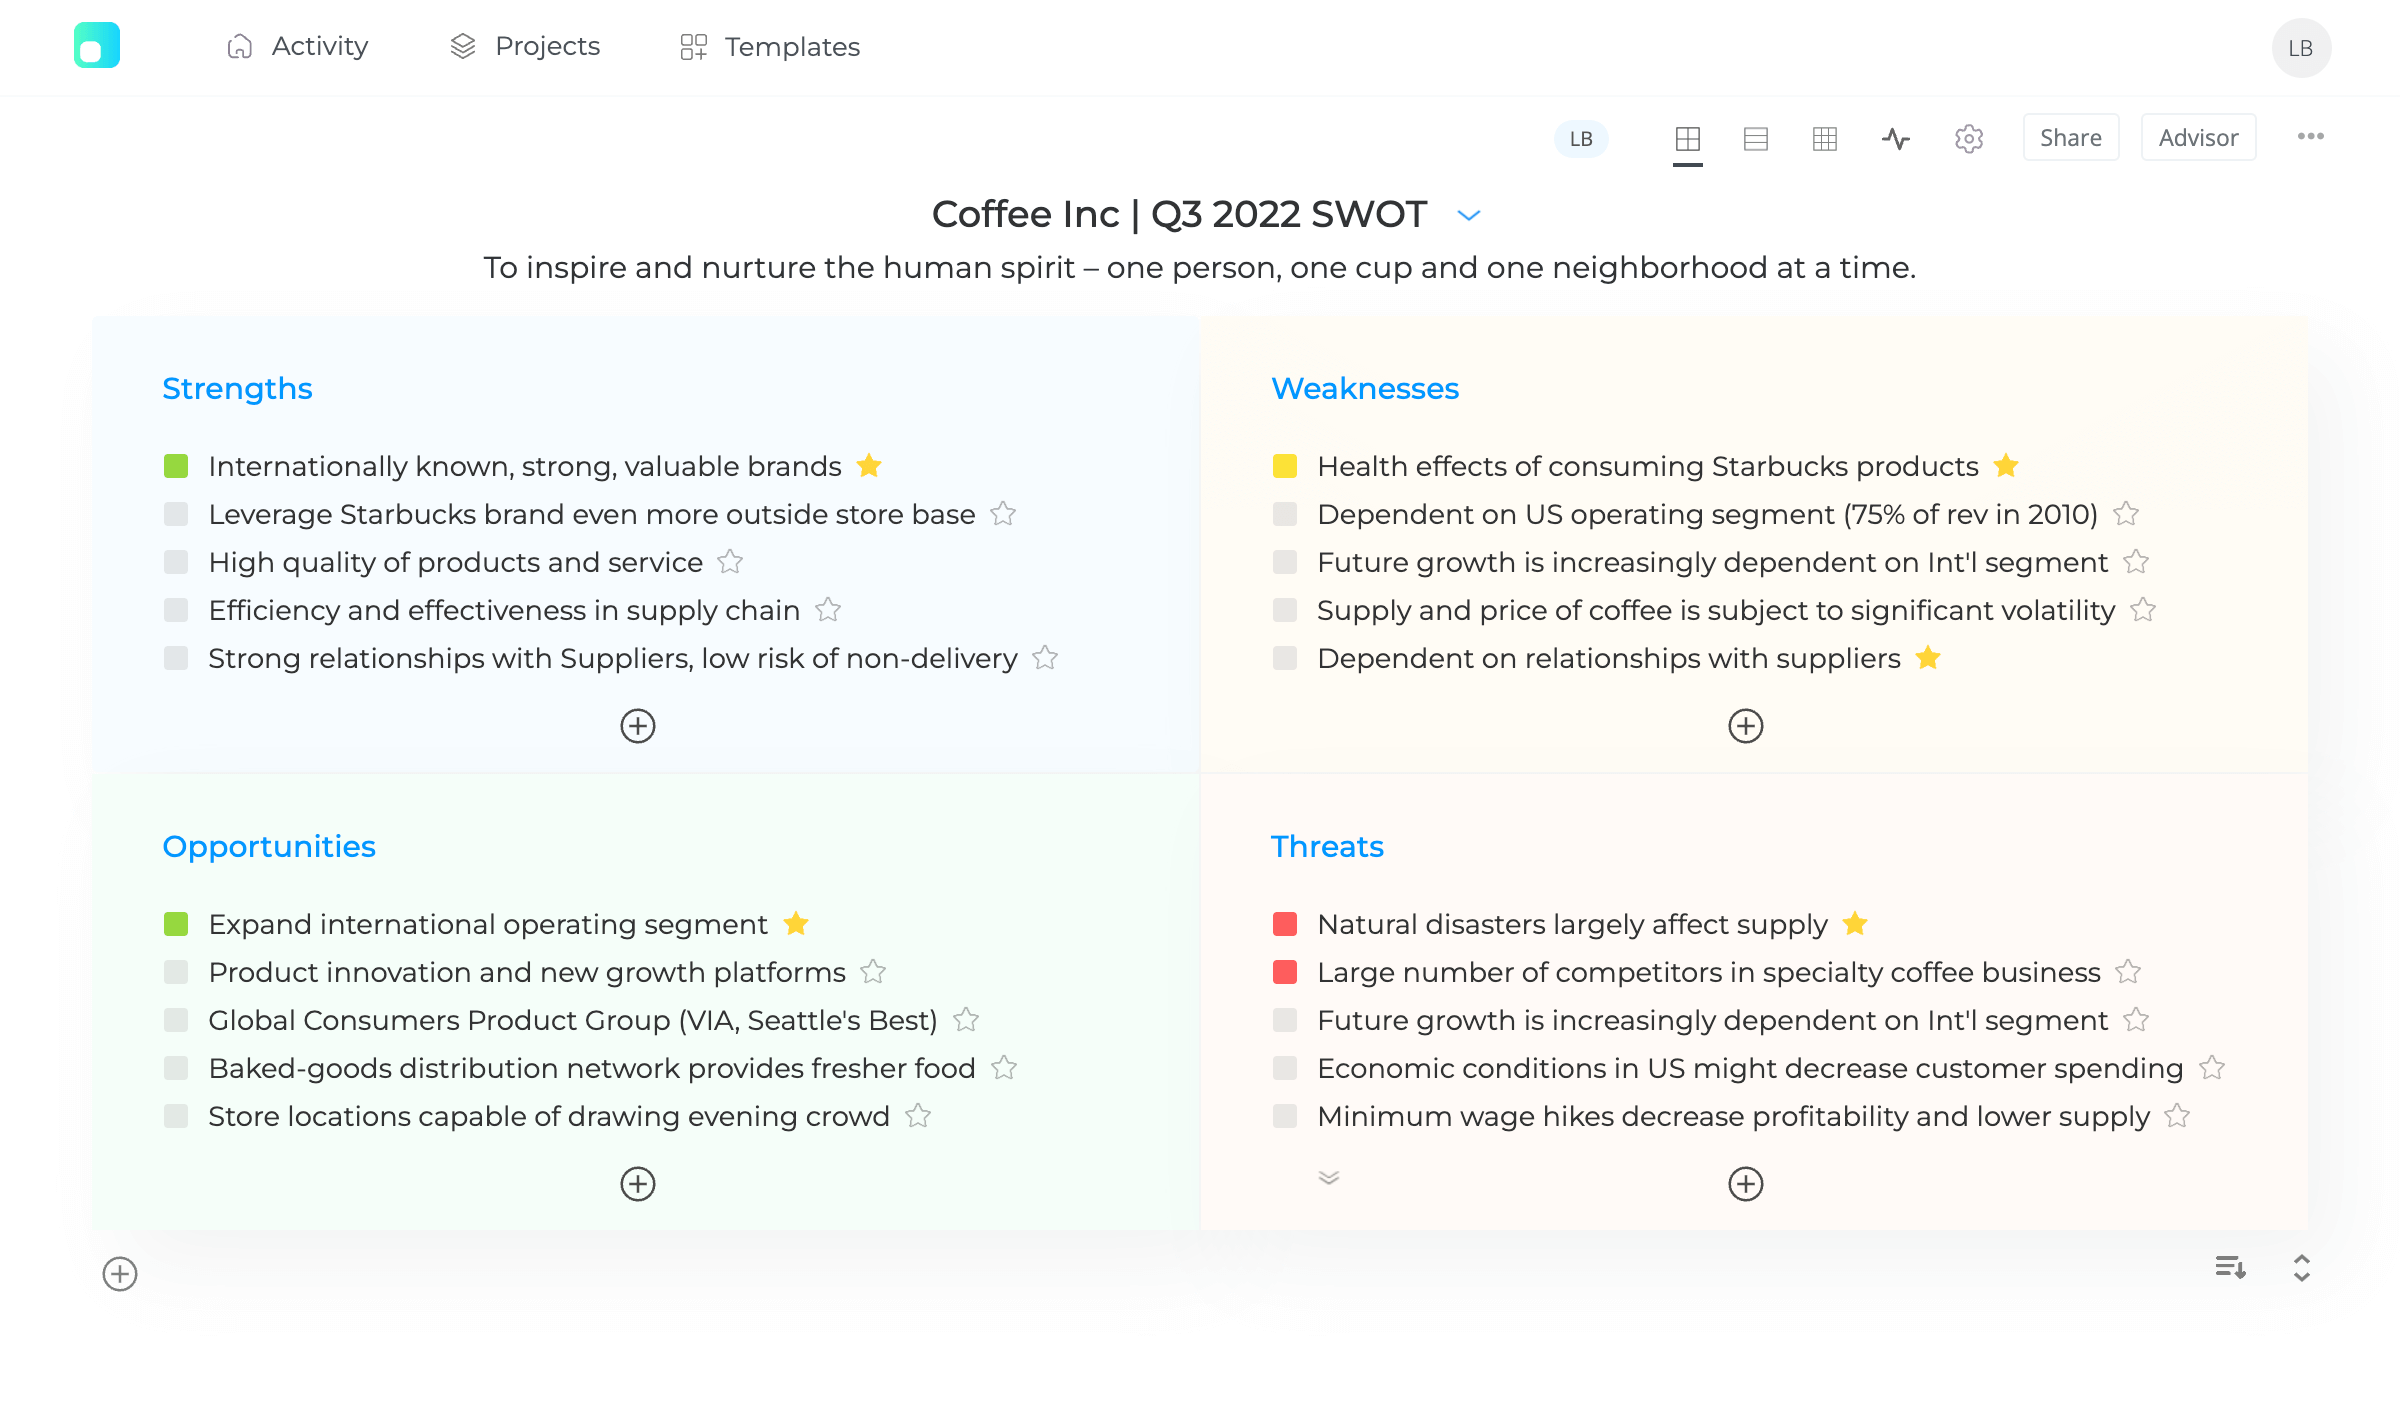
Task: Open the Projects tab
Action: coord(525,46)
